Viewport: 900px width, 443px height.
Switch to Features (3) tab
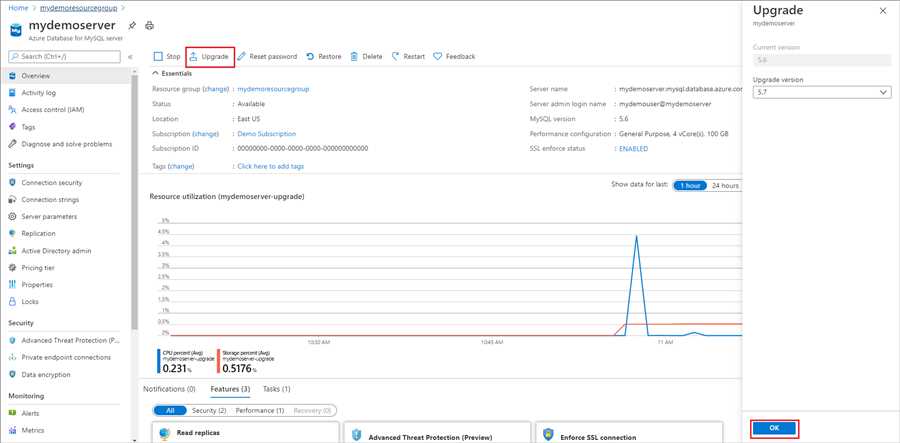[x=230, y=389]
